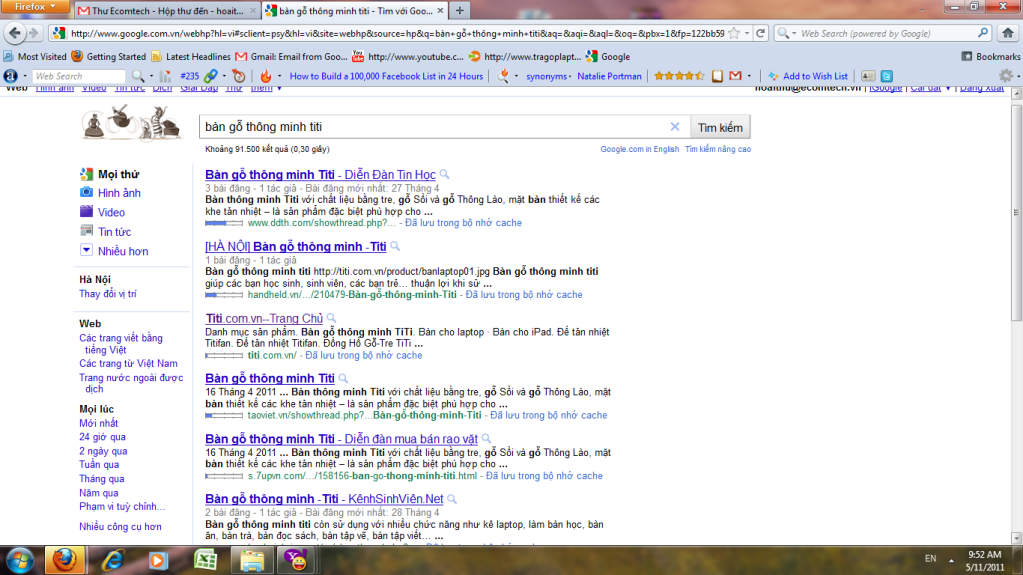Click the Alexa toolbar search magnifier

pos(138,76)
